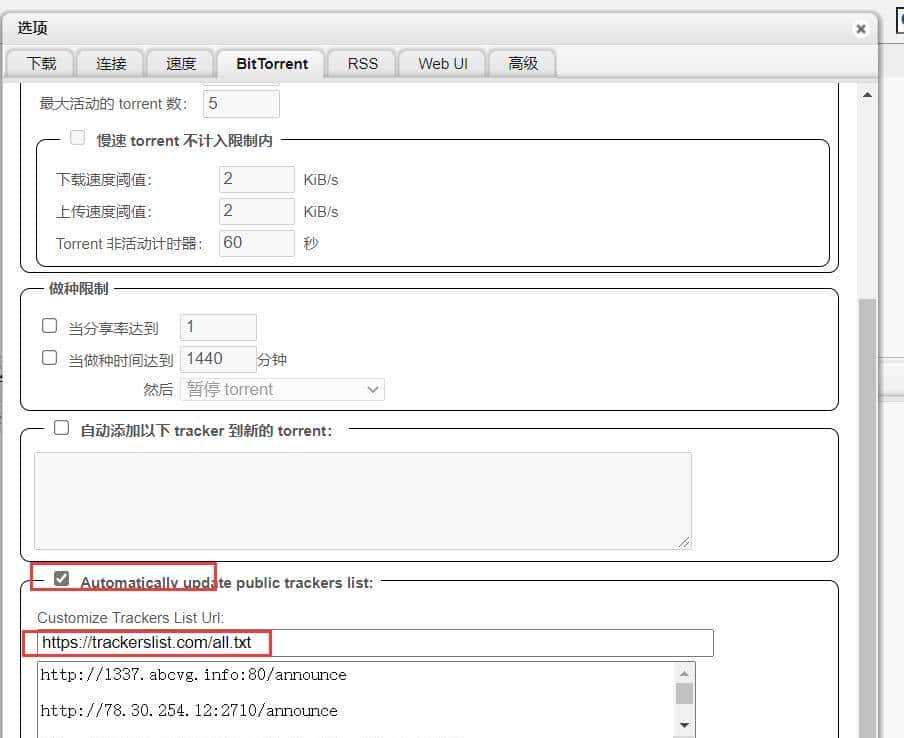Open the Web UI tab
This screenshot has height=738, width=904.
coord(442,63)
